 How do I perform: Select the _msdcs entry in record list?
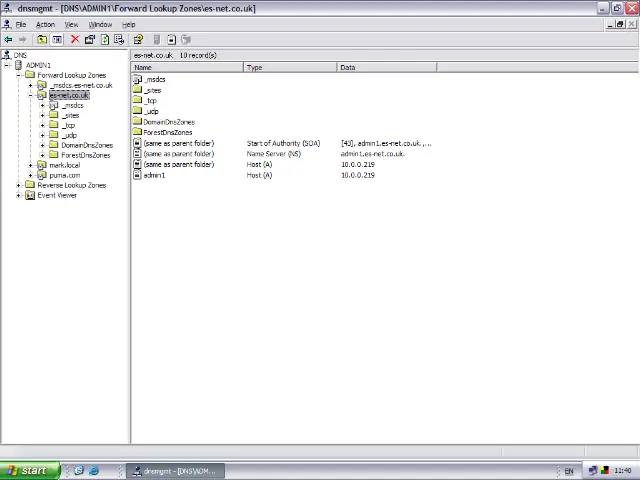pyautogui.click(x=149, y=80)
